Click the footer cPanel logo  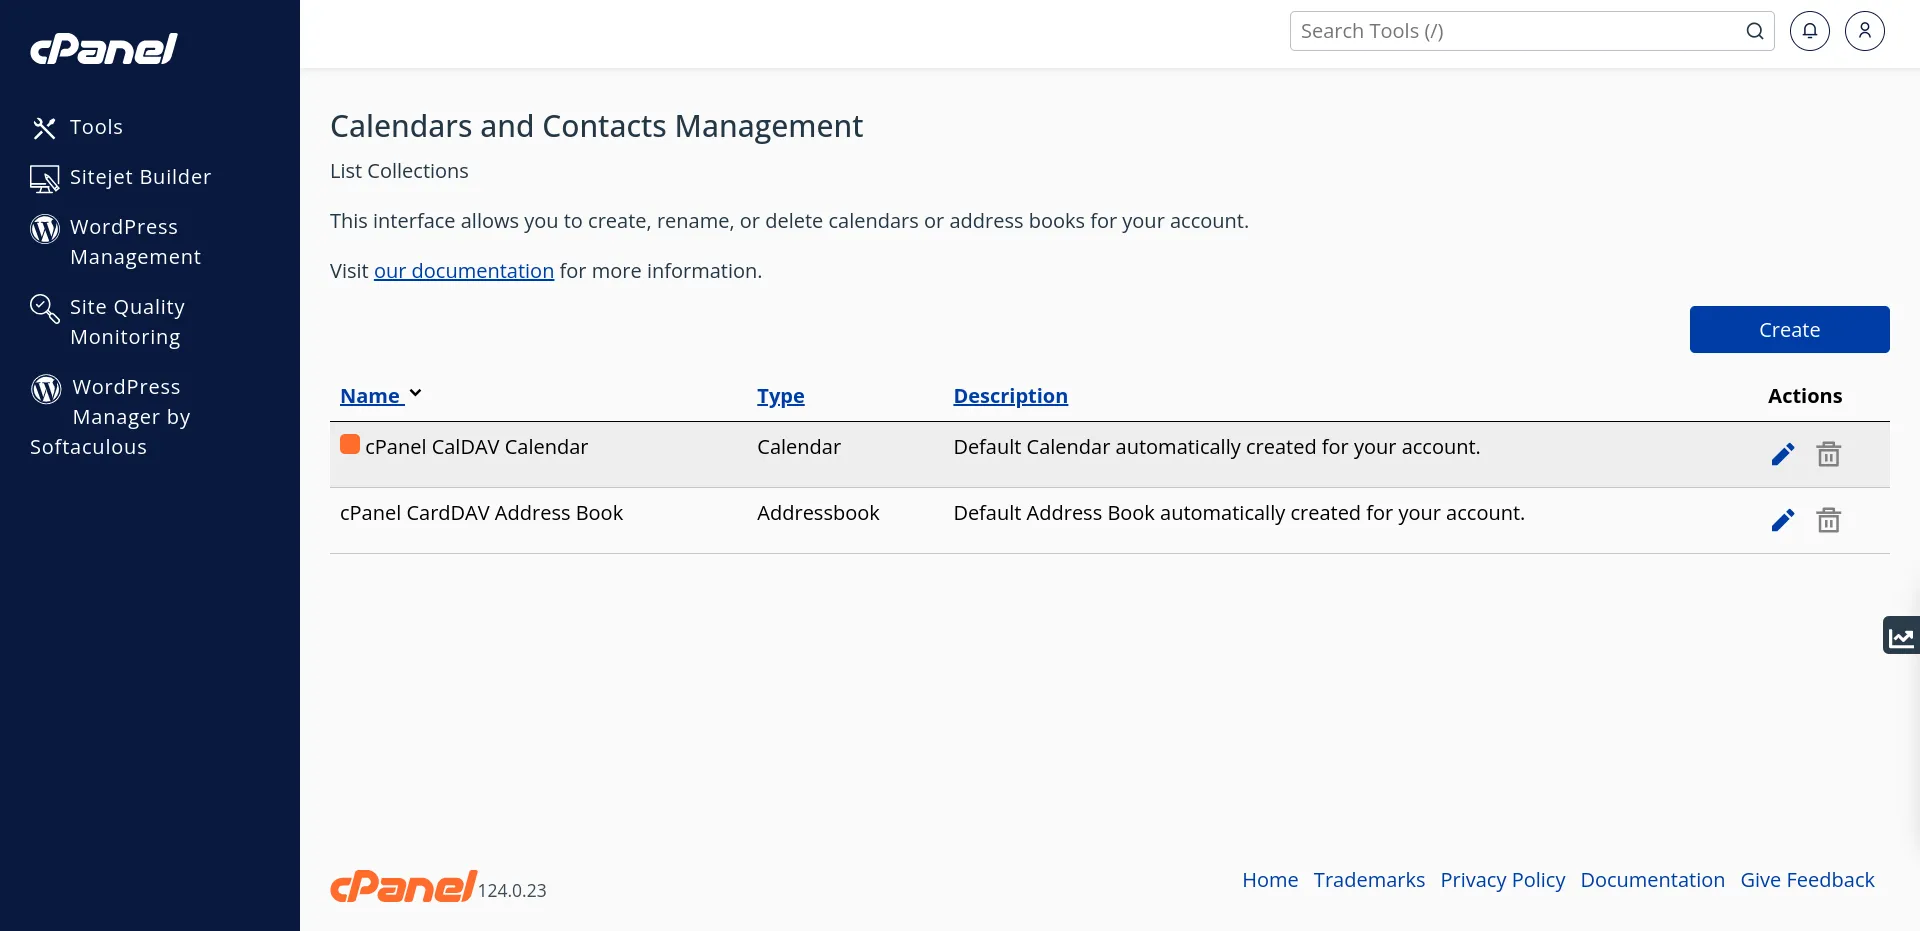[x=403, y=886]
